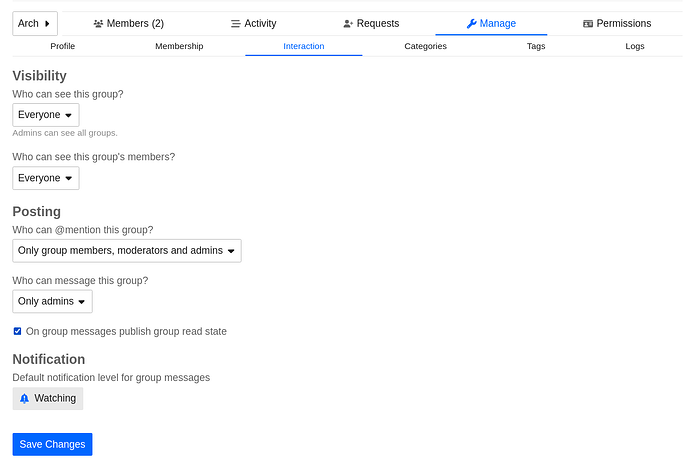The width and height of the screenshot is (689, 470).
Task: Click the Requests user-plus icon
Action: click(348, 24)
